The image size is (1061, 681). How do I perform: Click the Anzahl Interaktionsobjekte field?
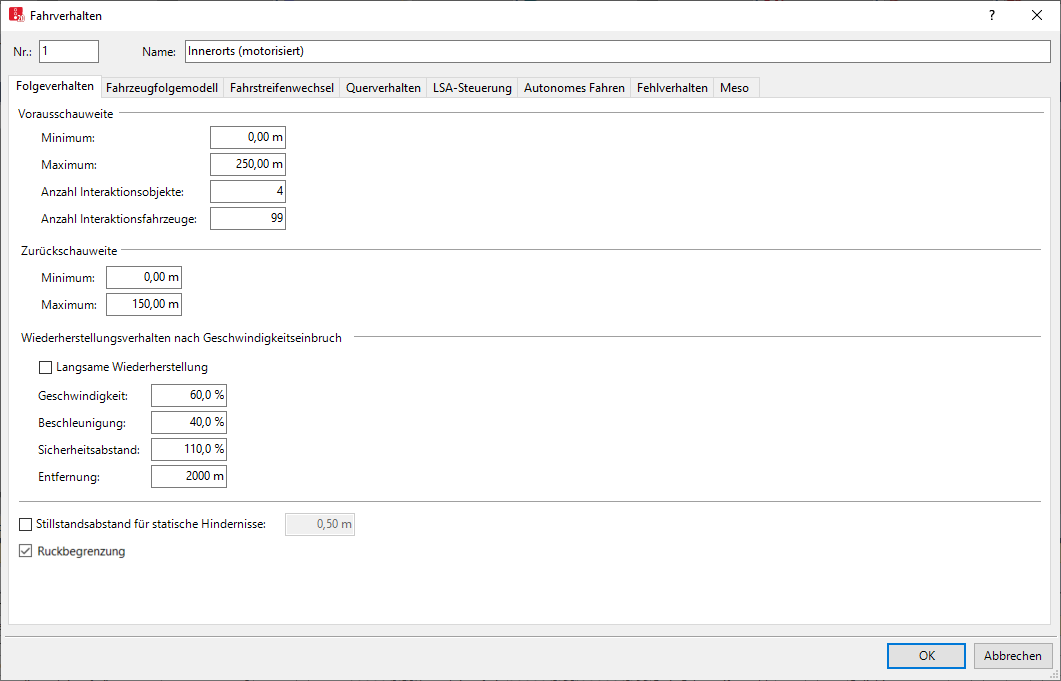[x=248, y=191]
